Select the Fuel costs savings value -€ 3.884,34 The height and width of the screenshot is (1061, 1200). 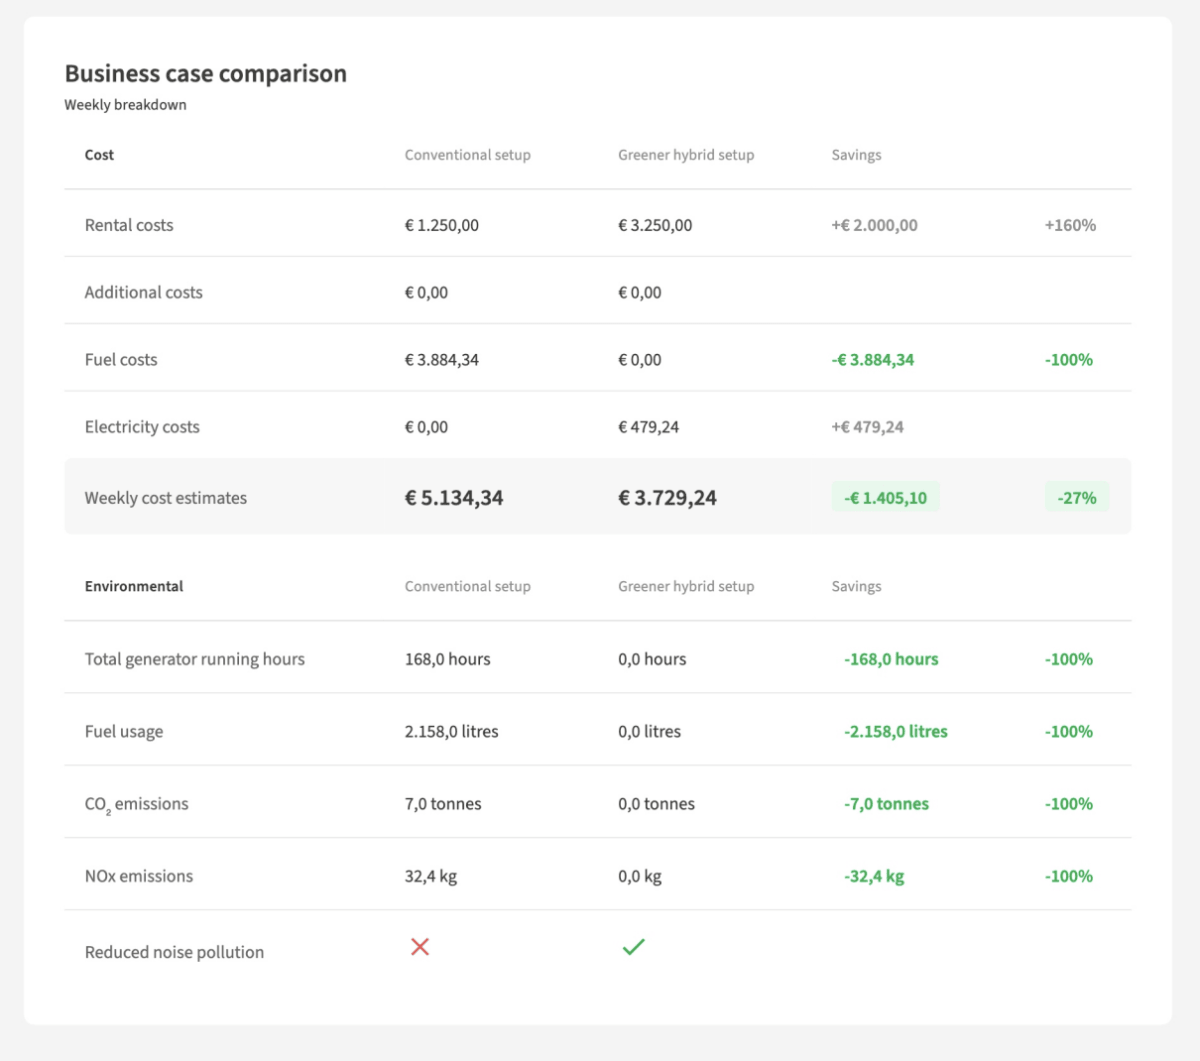[872, 360]
